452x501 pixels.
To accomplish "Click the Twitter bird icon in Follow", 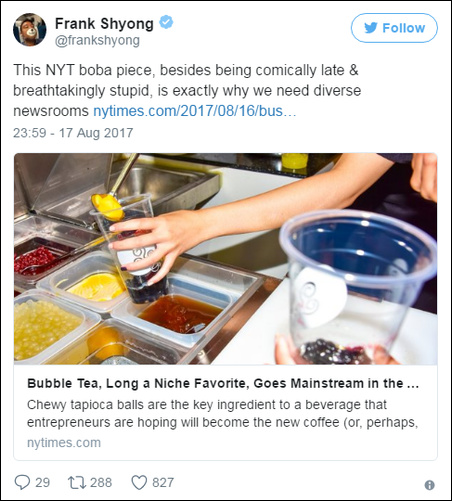I will tap(371, 28).
